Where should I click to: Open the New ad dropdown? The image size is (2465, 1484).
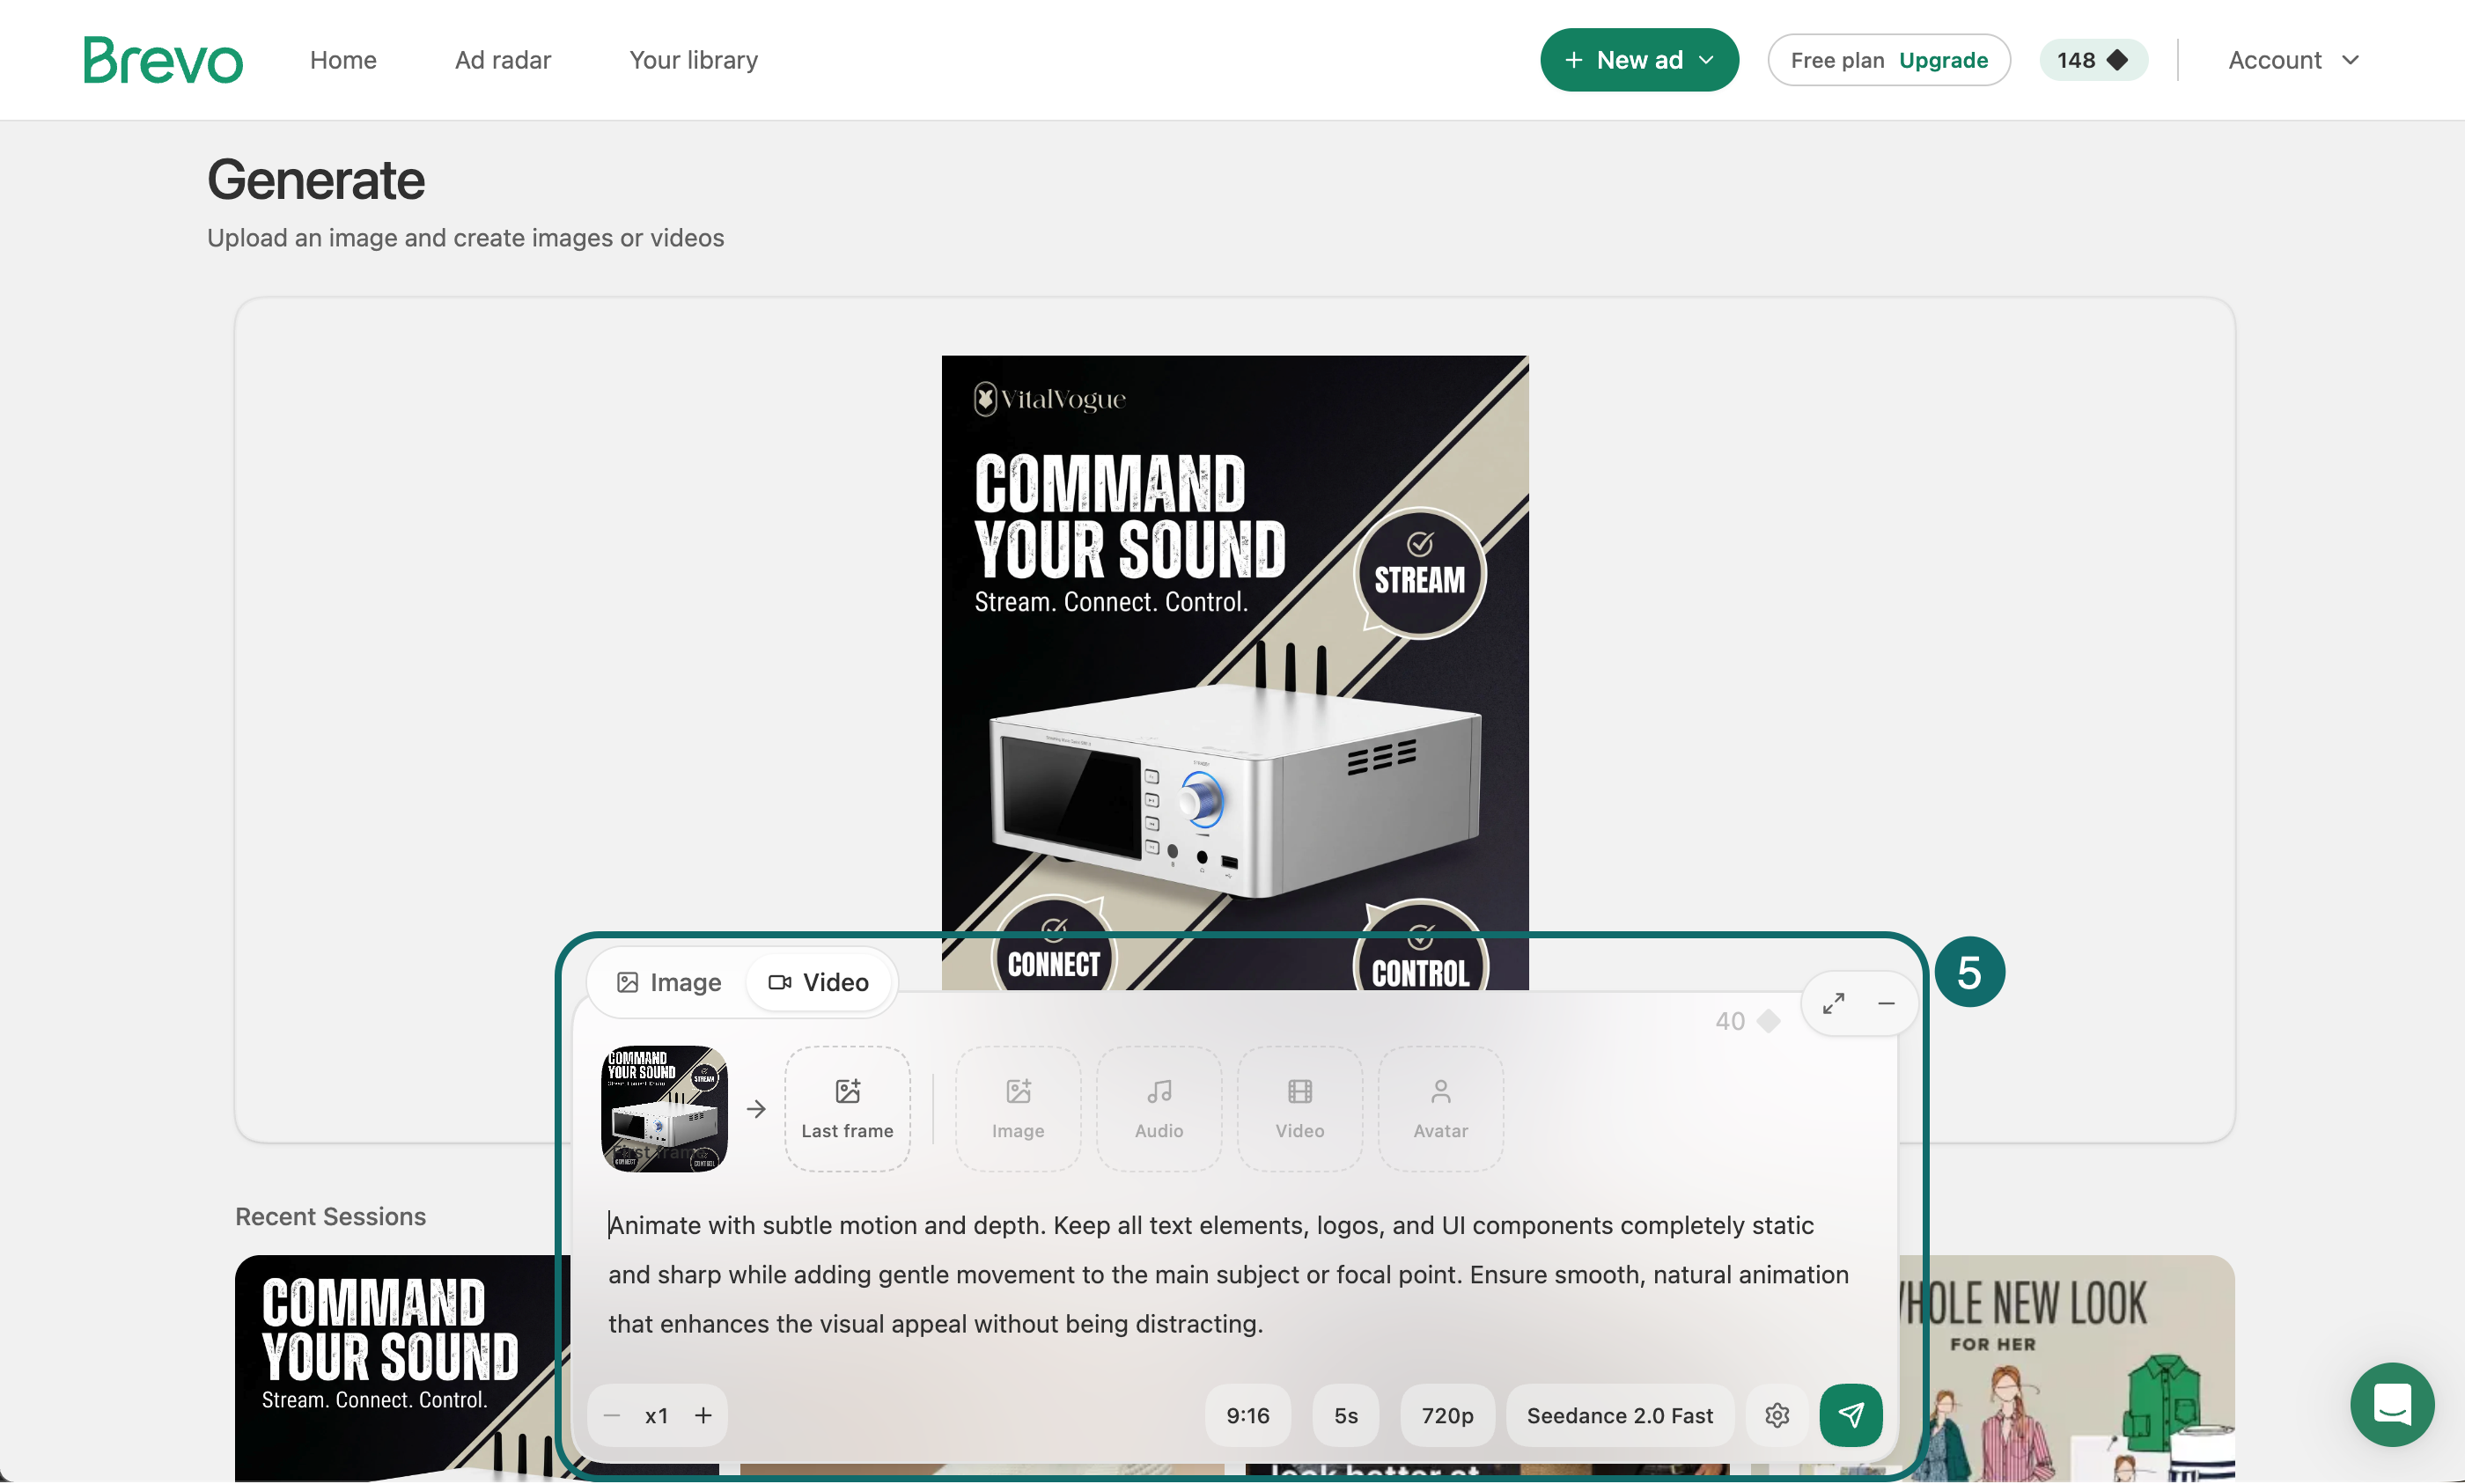(1639, 60)
